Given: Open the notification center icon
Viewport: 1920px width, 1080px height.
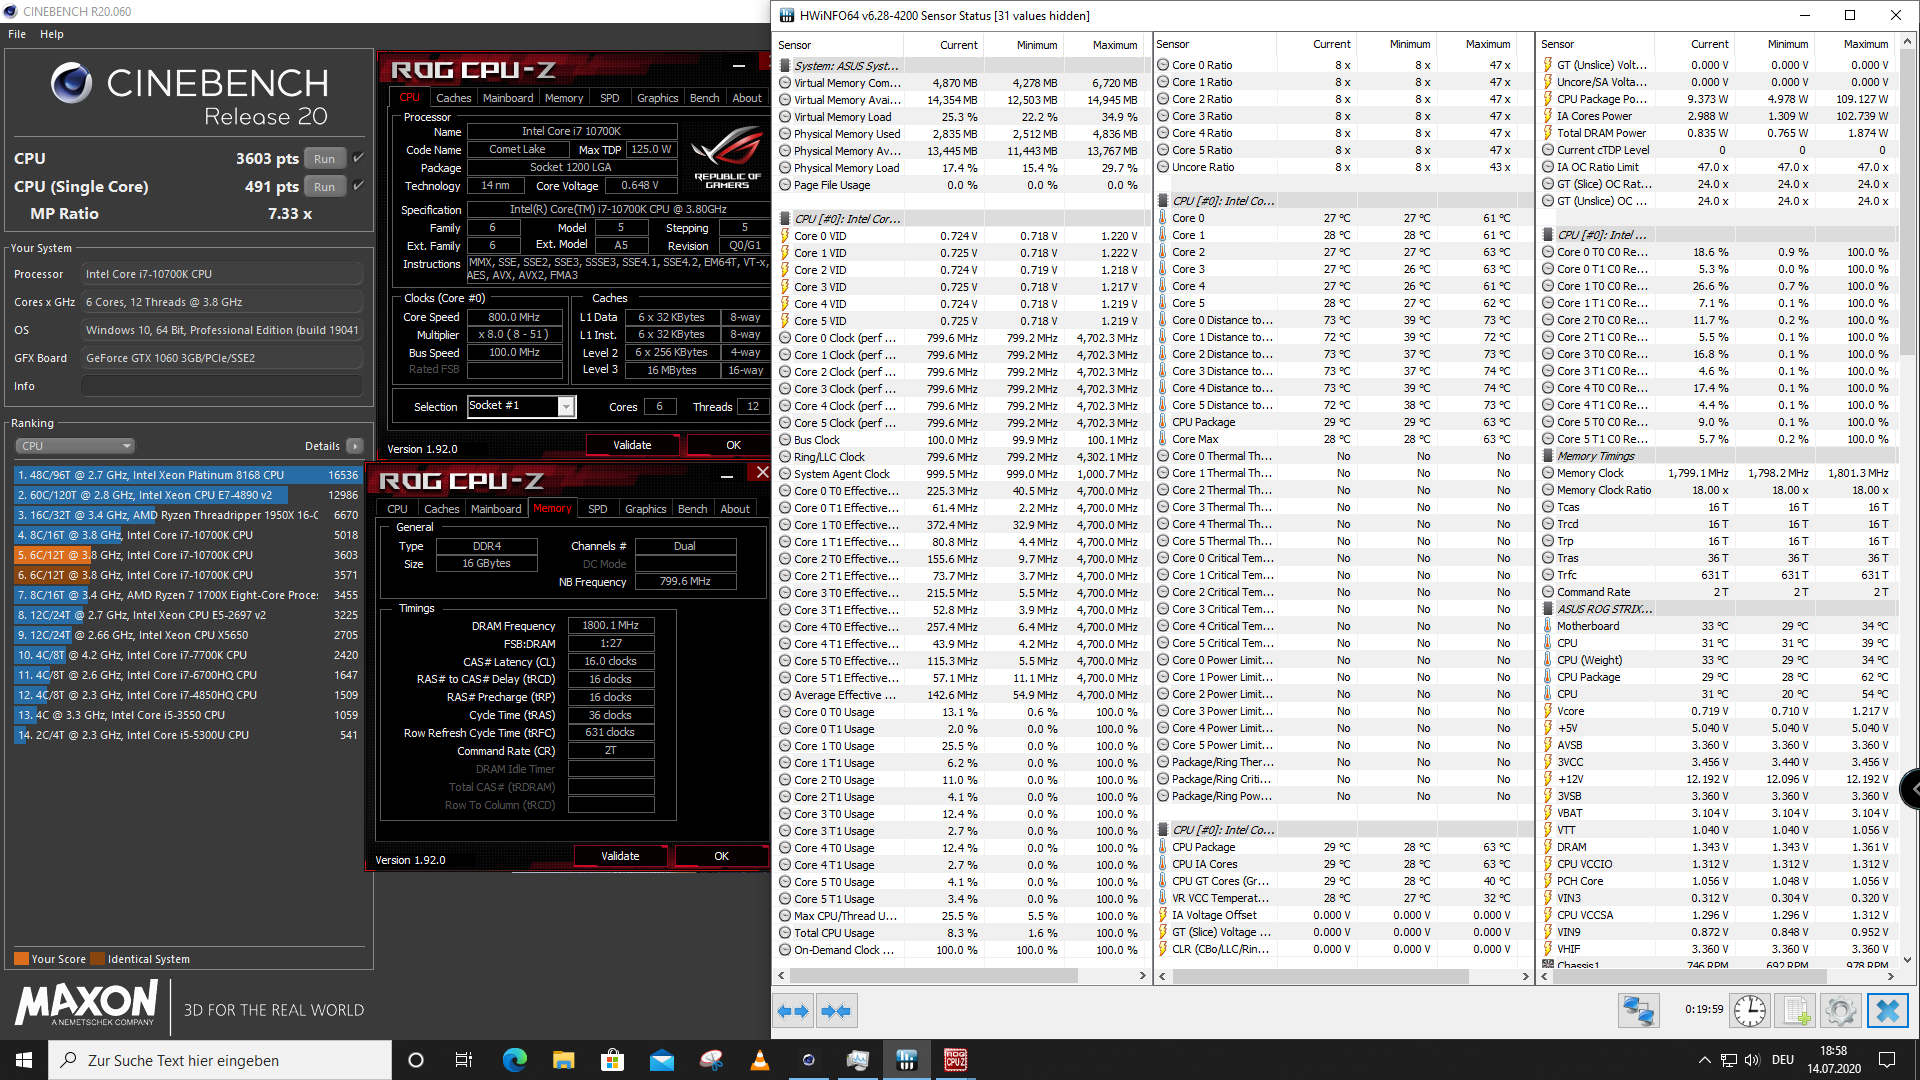Looking at the screenshot, I should (1887, 1060).
